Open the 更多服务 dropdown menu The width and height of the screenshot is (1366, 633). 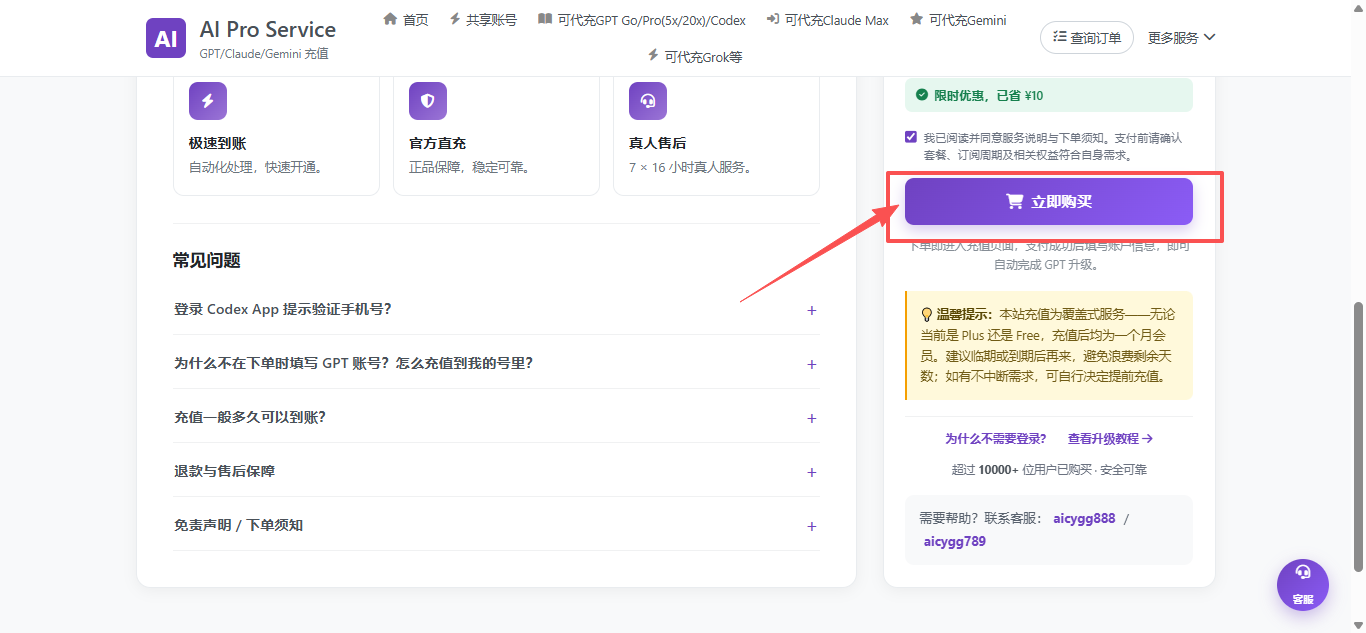[1182, 38]
